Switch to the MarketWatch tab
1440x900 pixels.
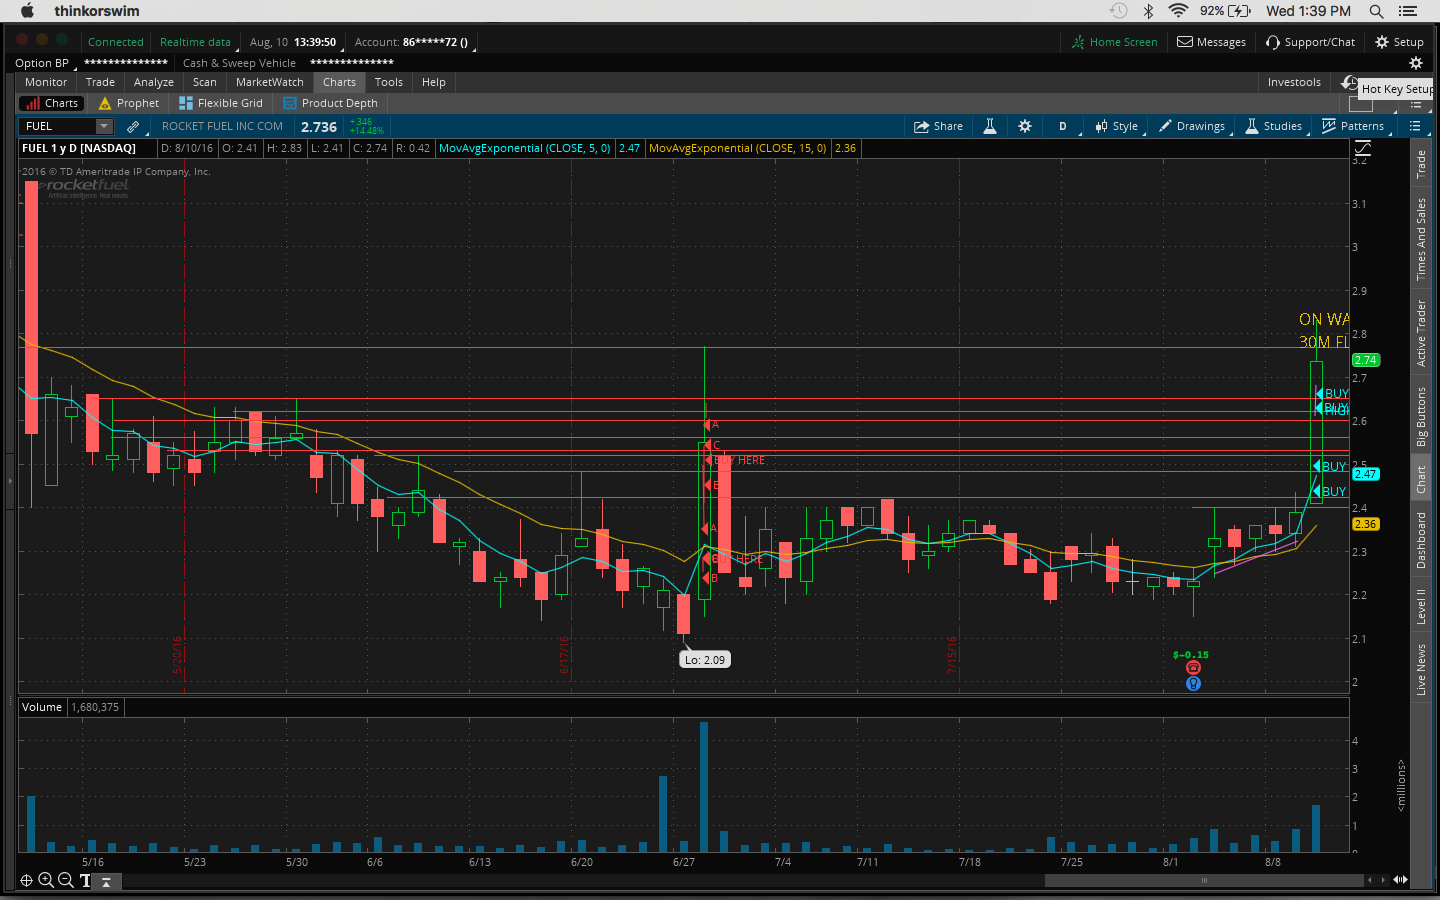point(270,82)
